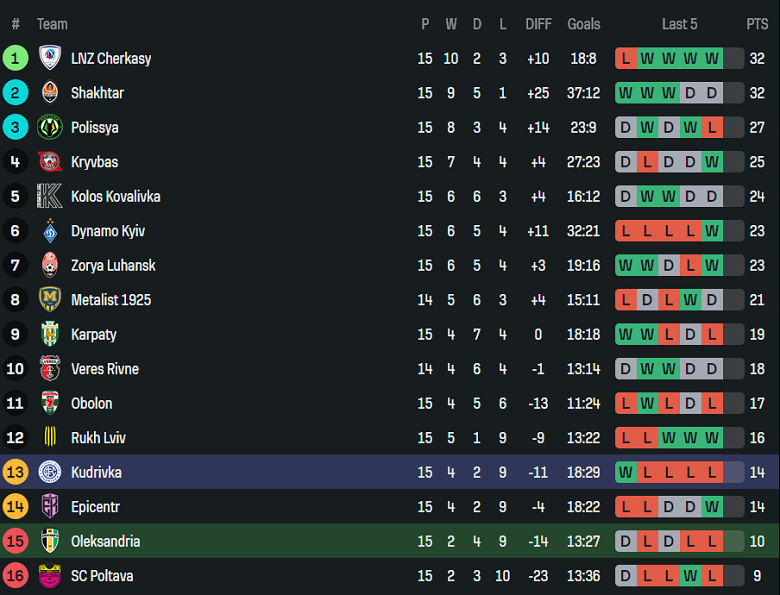
Task: Open the Oleksandria team link
Action: [105, 541]
